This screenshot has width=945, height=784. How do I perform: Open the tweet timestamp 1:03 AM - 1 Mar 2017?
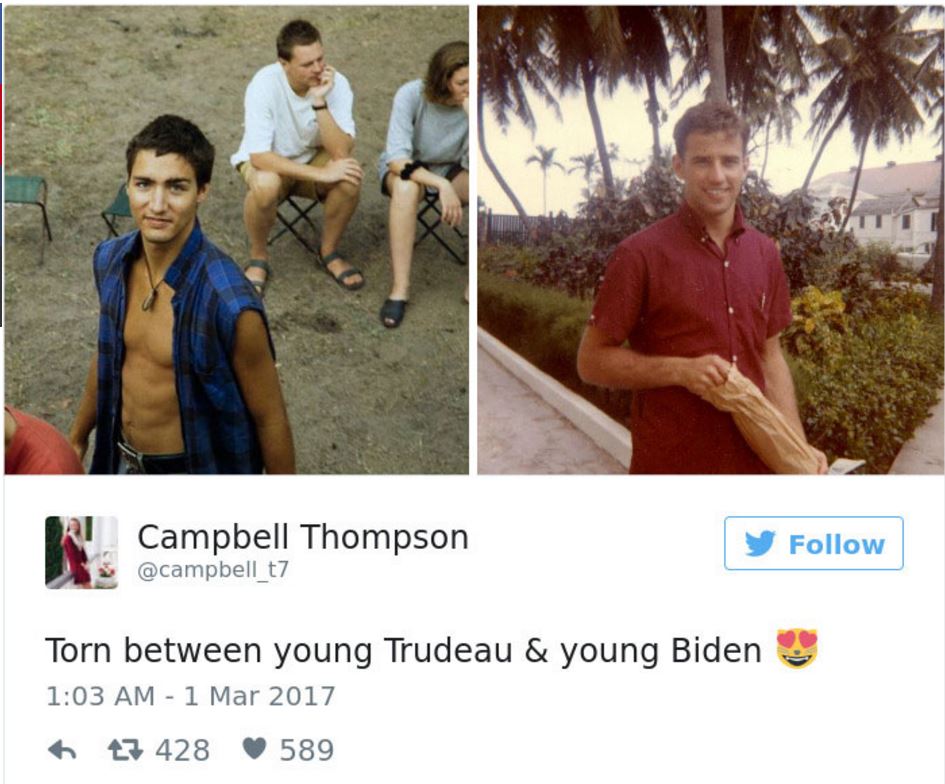[x=190, y=696]
